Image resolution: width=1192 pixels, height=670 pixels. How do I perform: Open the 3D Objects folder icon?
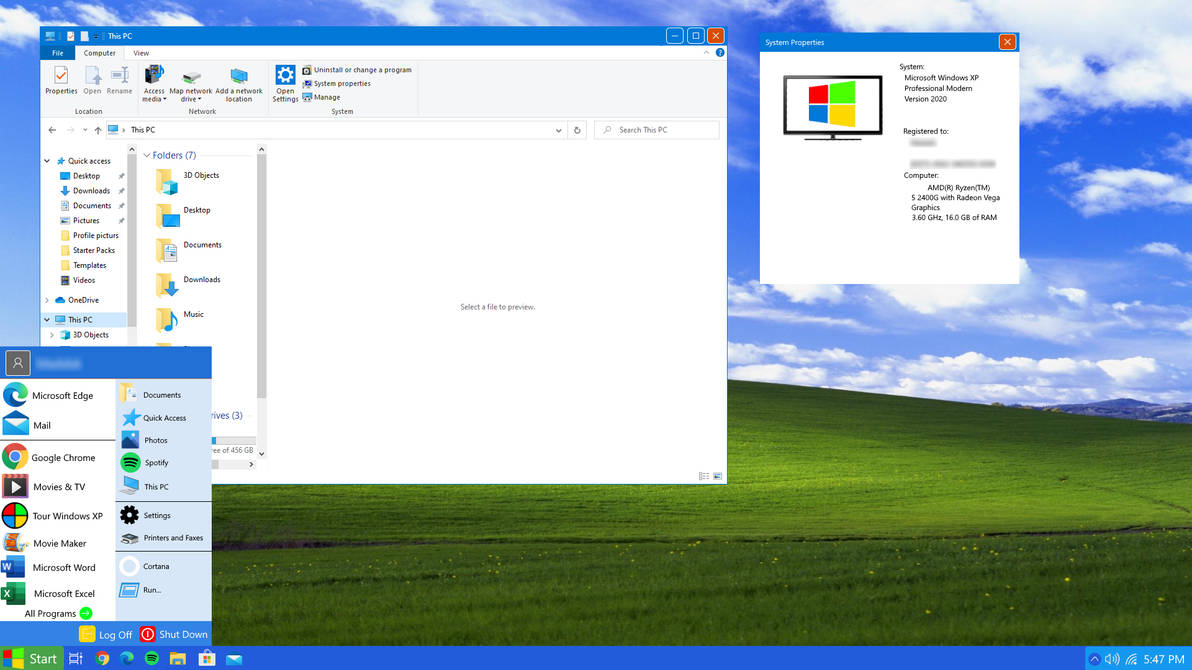[167, 182]
